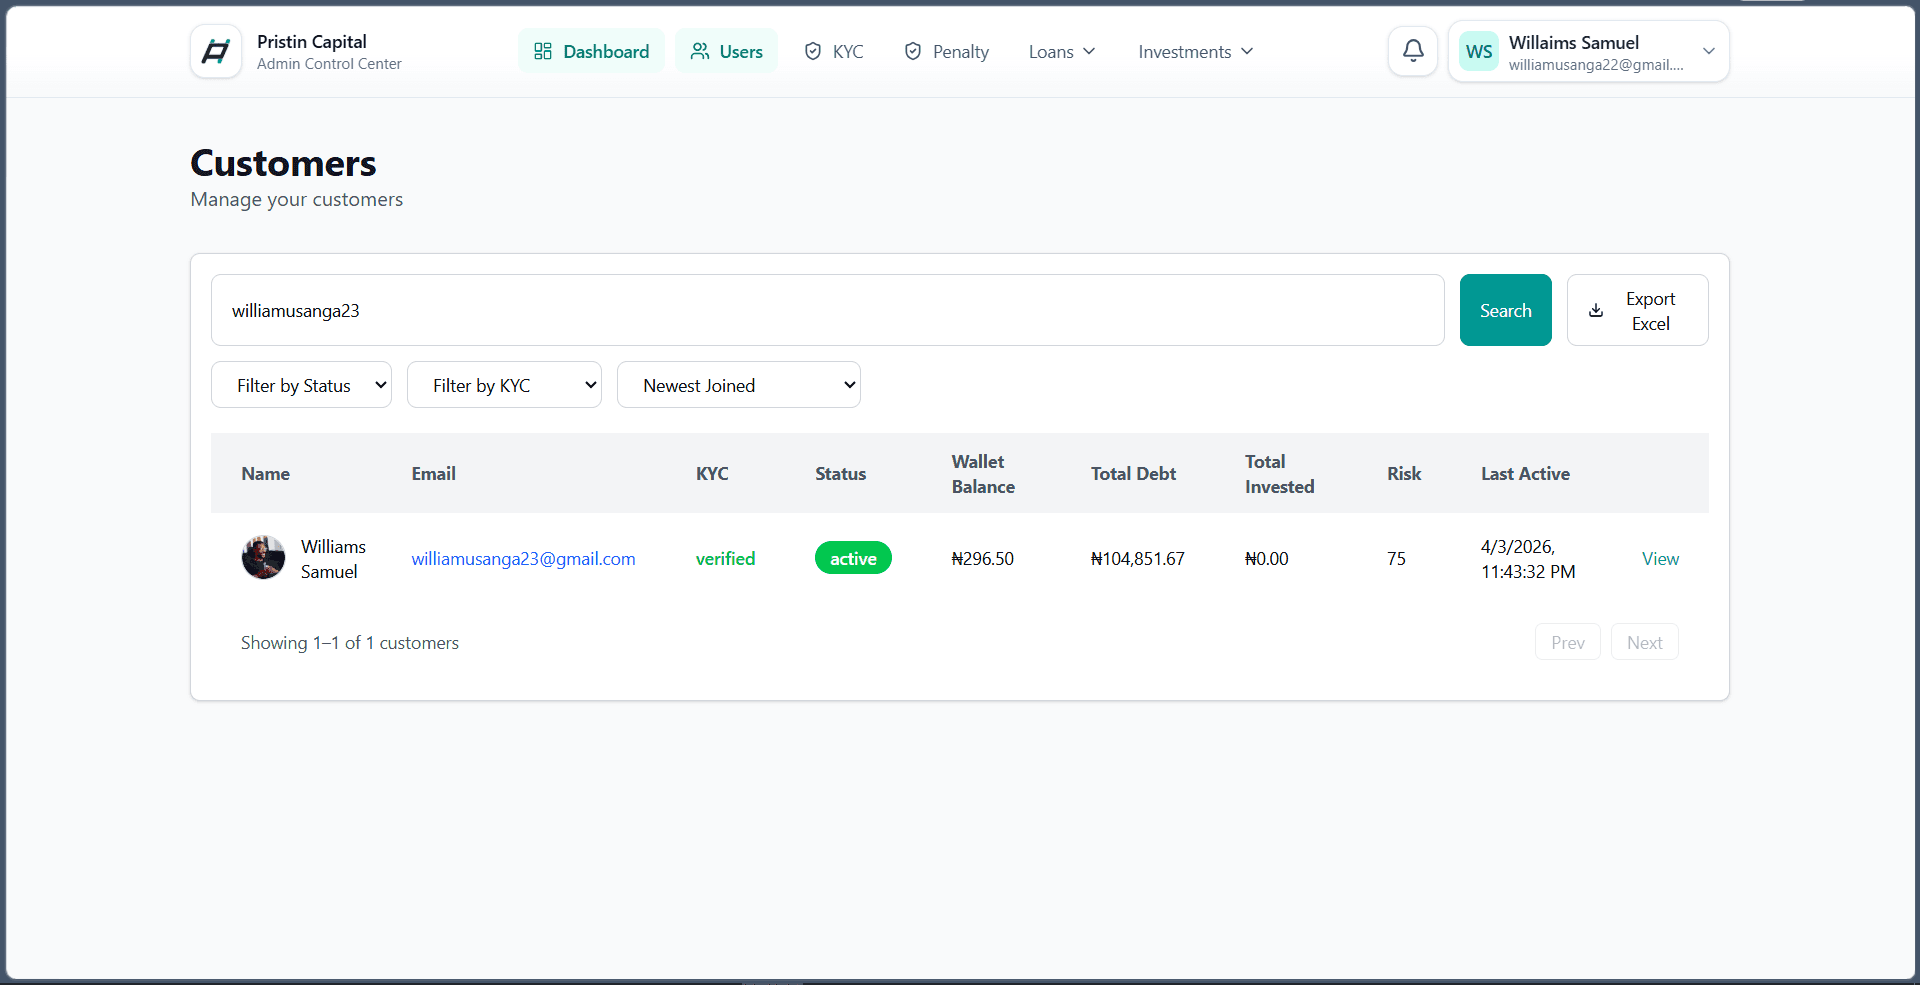Click the KYC shield icon
The width and height of the screenshot is (1920, 985).
[x=813, y=51]
